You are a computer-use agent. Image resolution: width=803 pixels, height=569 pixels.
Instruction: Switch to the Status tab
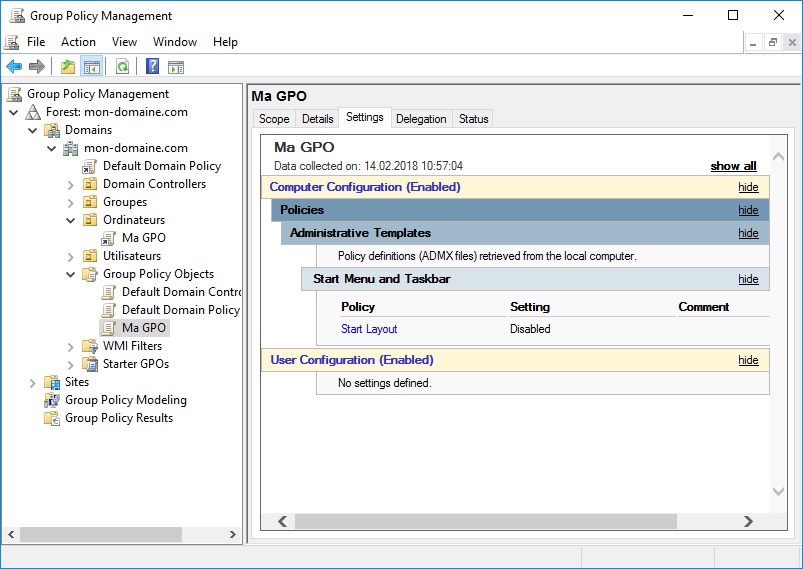point(474,119)
